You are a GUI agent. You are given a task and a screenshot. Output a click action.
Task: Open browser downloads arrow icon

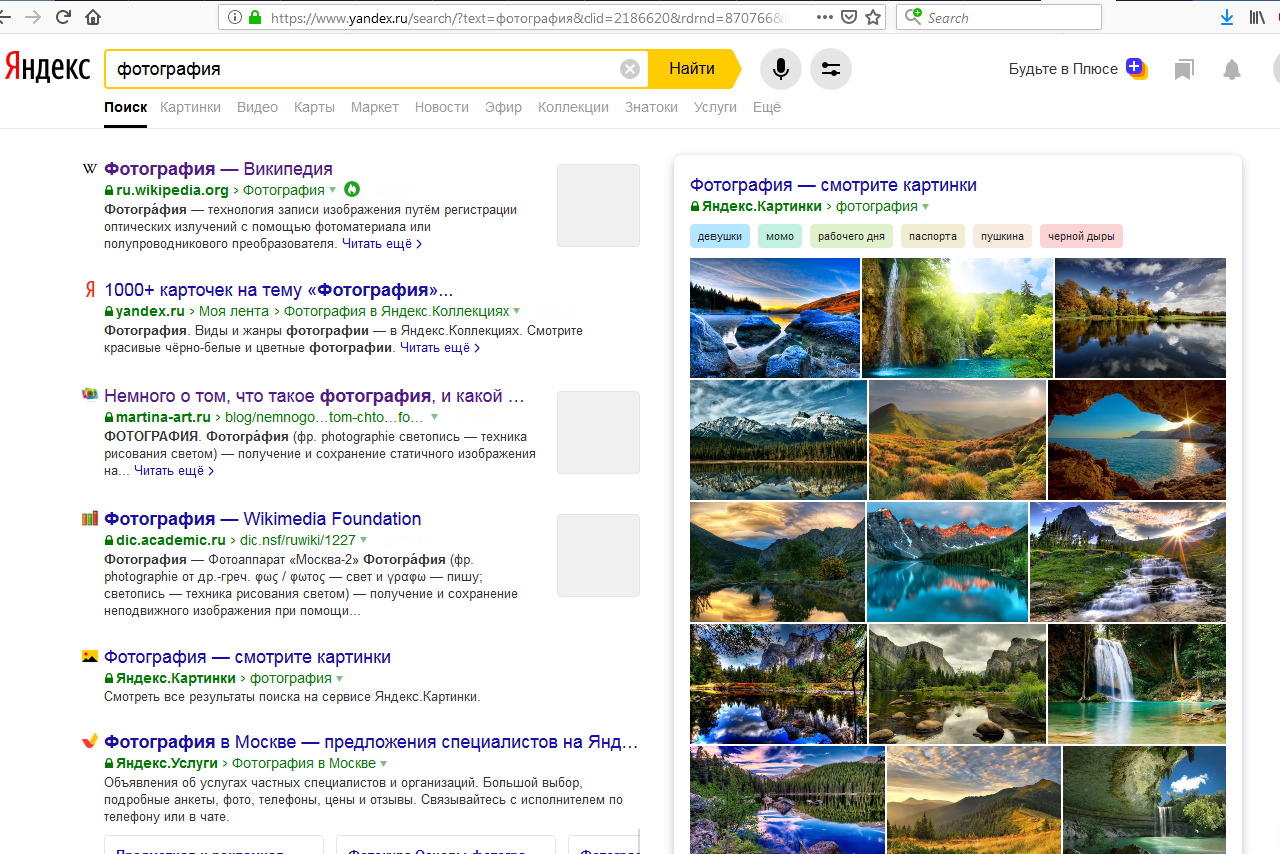coord(1227,17)
